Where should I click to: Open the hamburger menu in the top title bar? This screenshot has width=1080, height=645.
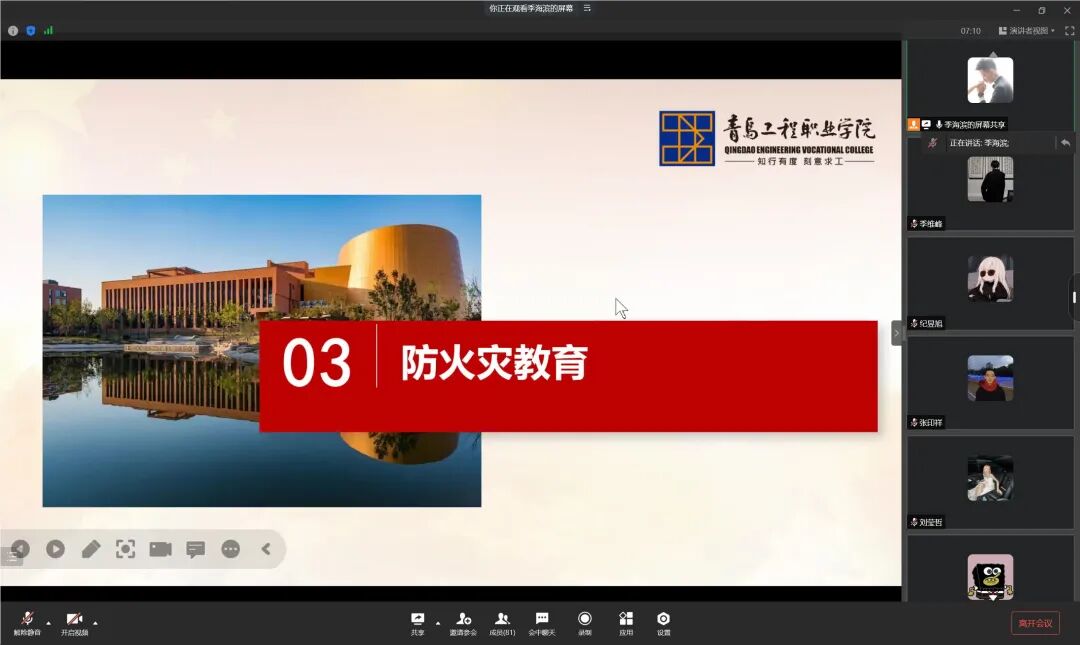tap(587, 8)
